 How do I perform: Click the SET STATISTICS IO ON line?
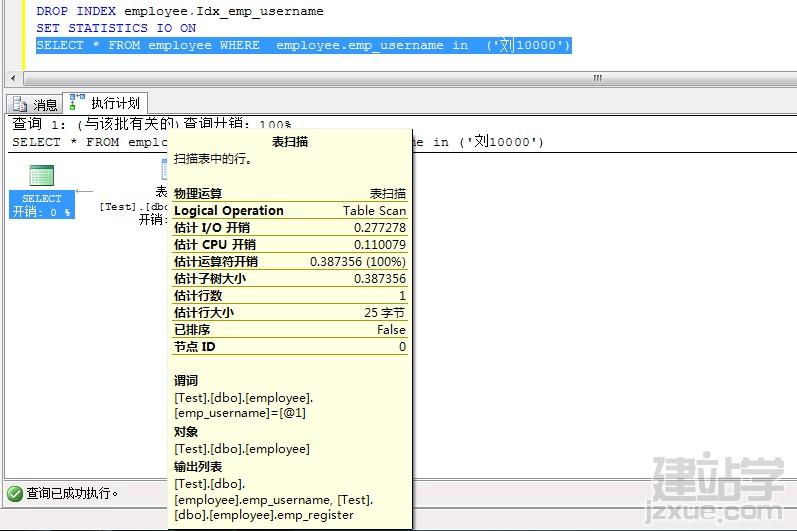tap(116, 28)
